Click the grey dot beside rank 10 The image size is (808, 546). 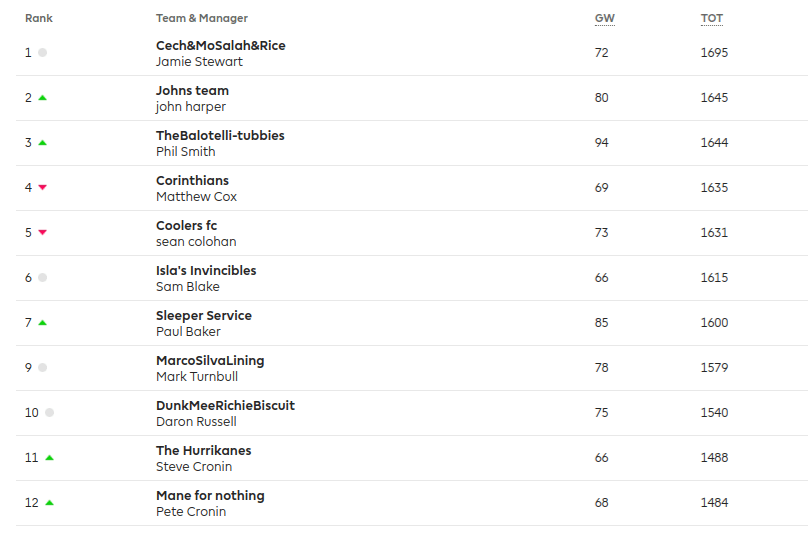click(x=49, y=413)
